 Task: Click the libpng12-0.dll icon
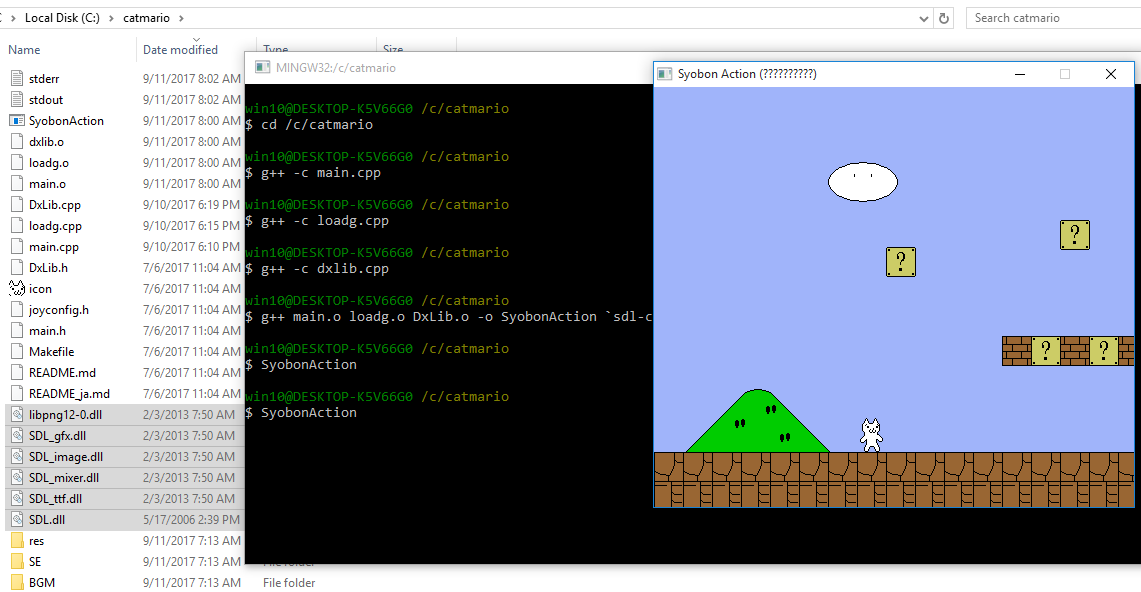click(x=17, y=415)
